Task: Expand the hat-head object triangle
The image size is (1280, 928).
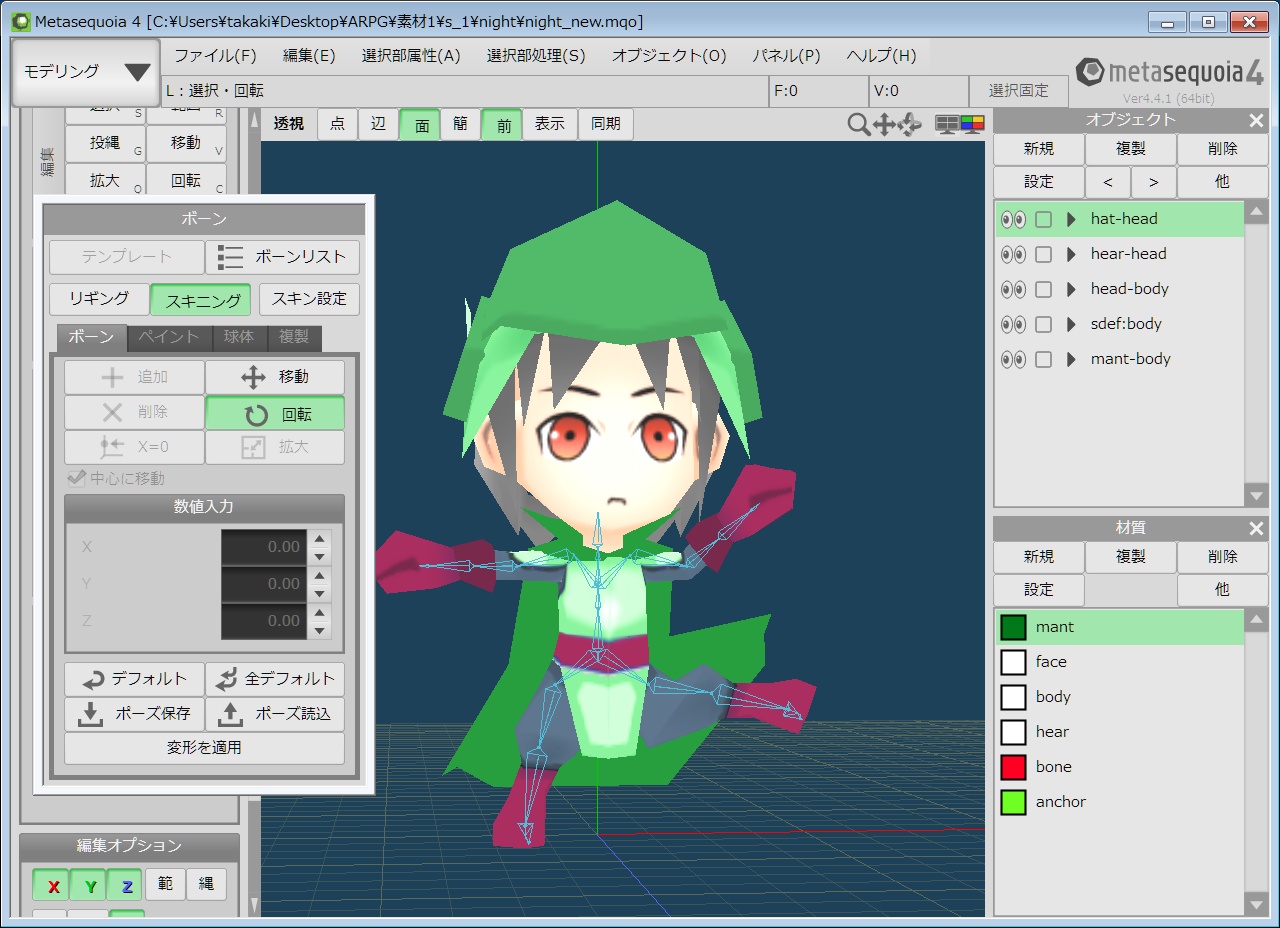Action: click(1071, 219)
